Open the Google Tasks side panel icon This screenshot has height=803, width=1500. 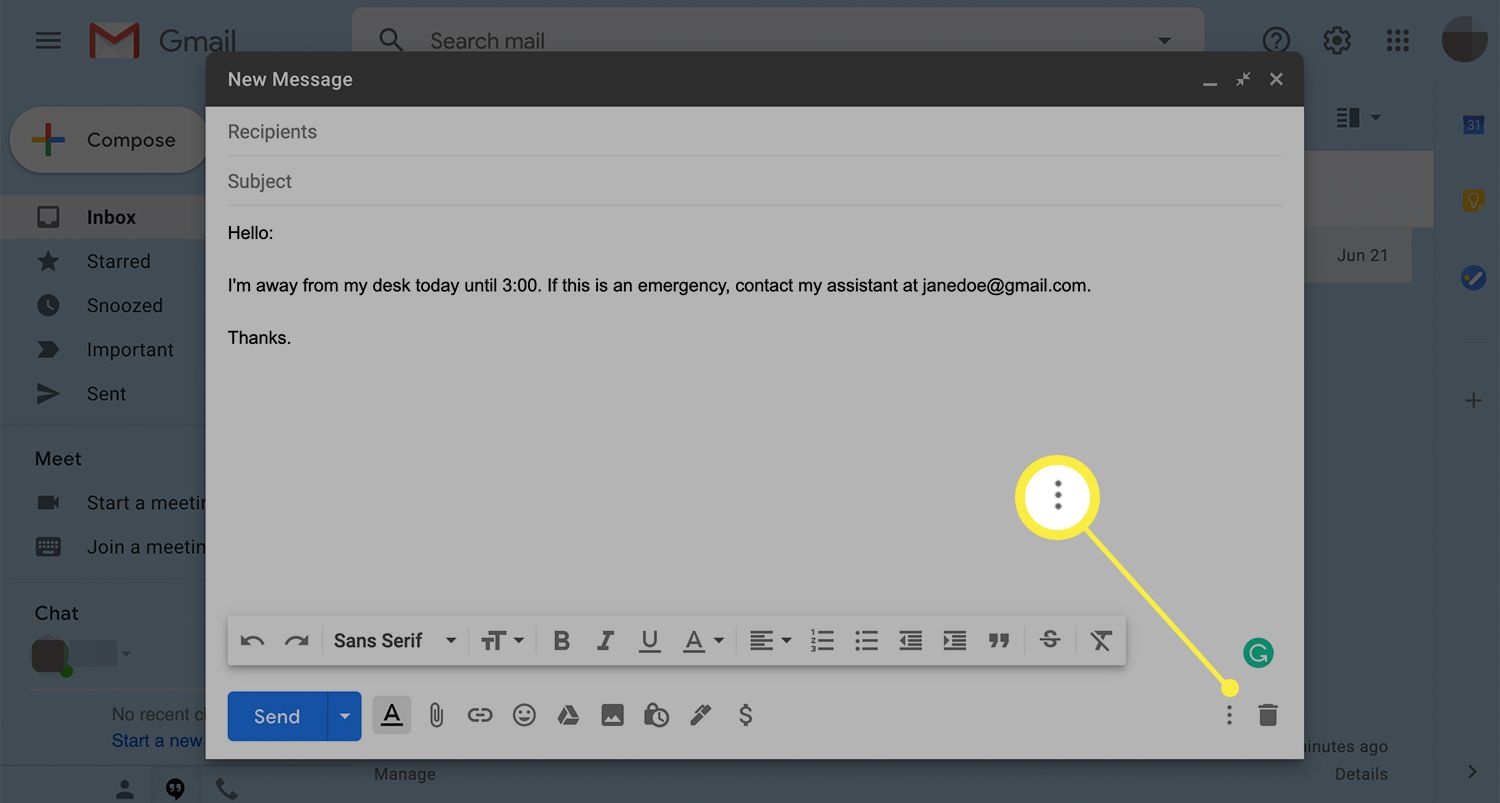coord(1473,279)
